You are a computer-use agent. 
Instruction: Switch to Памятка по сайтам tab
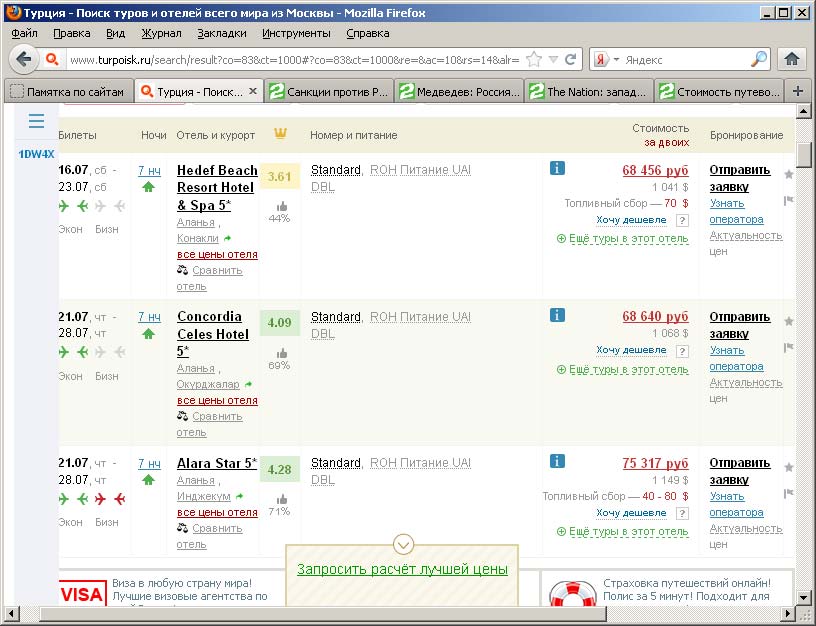click(68, 92)
